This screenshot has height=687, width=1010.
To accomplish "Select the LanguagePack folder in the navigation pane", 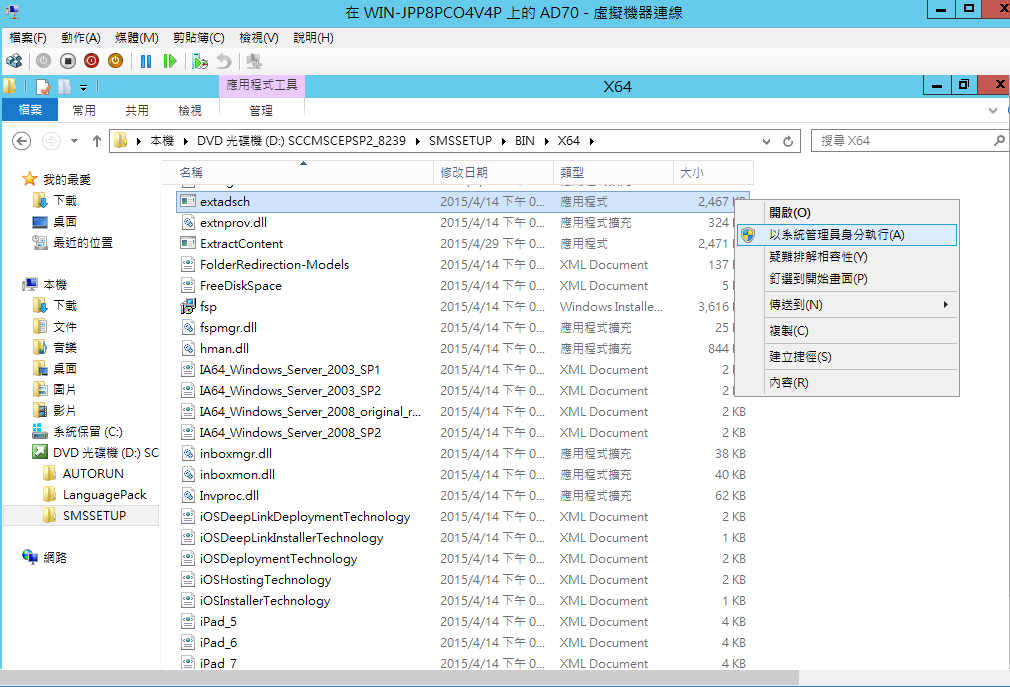I will (x=104, y=494).
